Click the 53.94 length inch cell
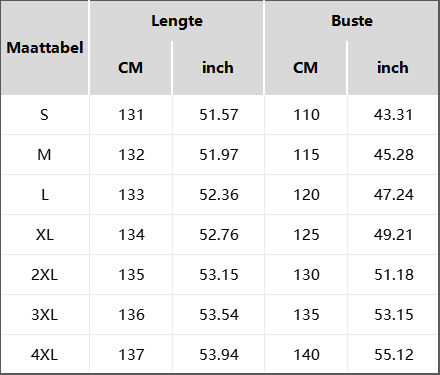The height and width of the screenshot is (375, 440). click(219, 355)
